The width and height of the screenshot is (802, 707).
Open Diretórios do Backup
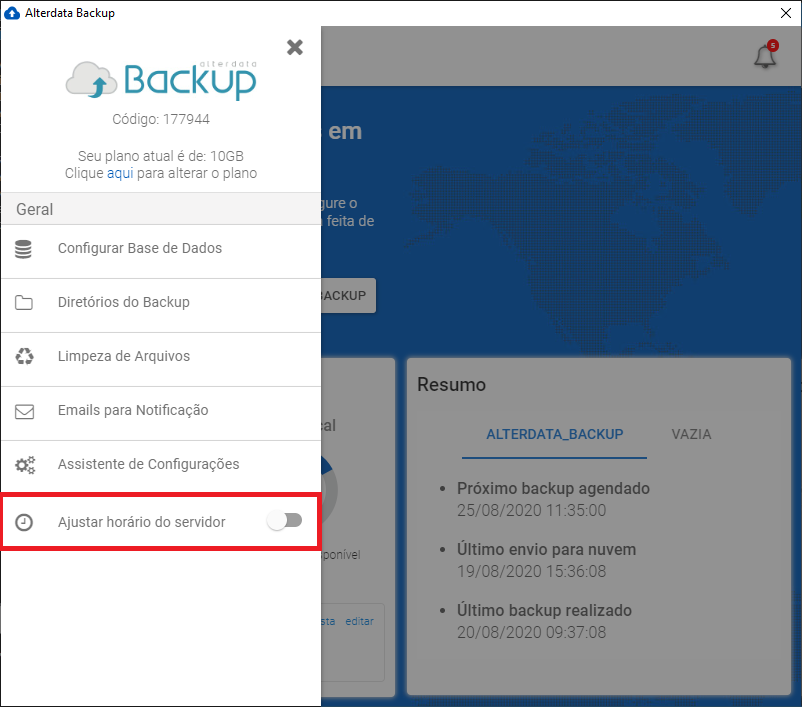[161, 305]
